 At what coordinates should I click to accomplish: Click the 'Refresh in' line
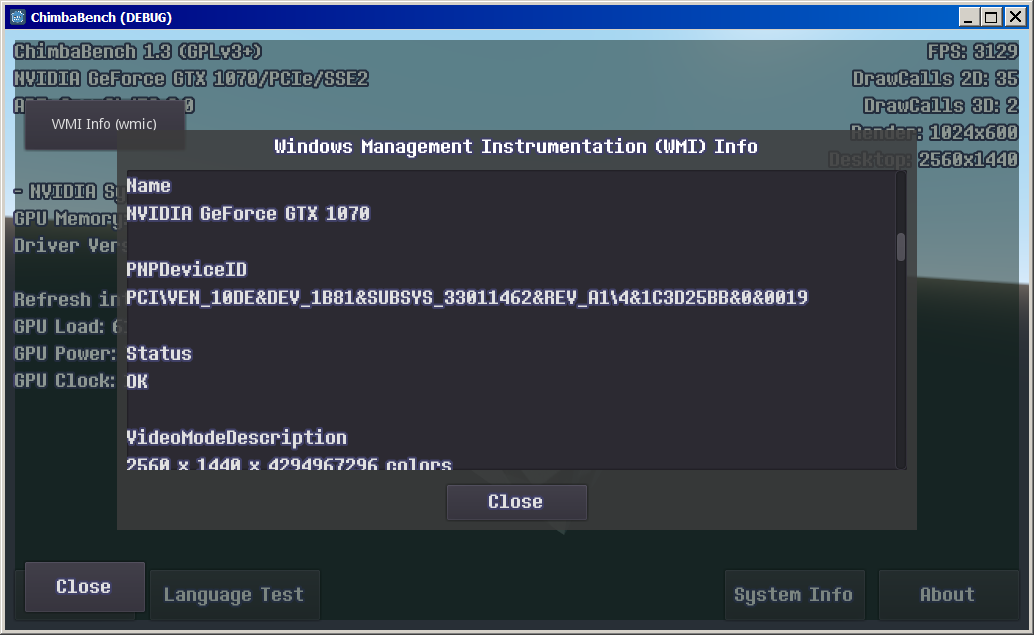(x=65, y=299)
